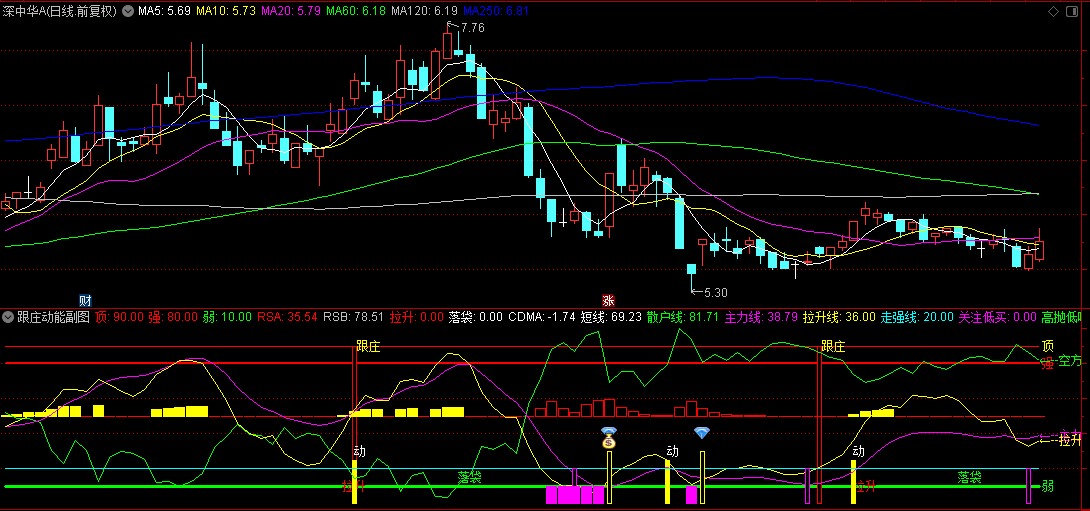This screenshot has width=1090, height=511.
Task: Select the 散户线: 81.71 value
Action: (683, 317)
